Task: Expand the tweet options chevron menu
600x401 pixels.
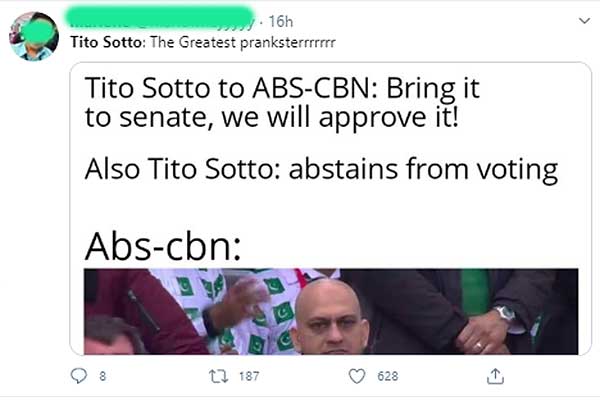Action: pyautogui.click(x=584, y=21)
